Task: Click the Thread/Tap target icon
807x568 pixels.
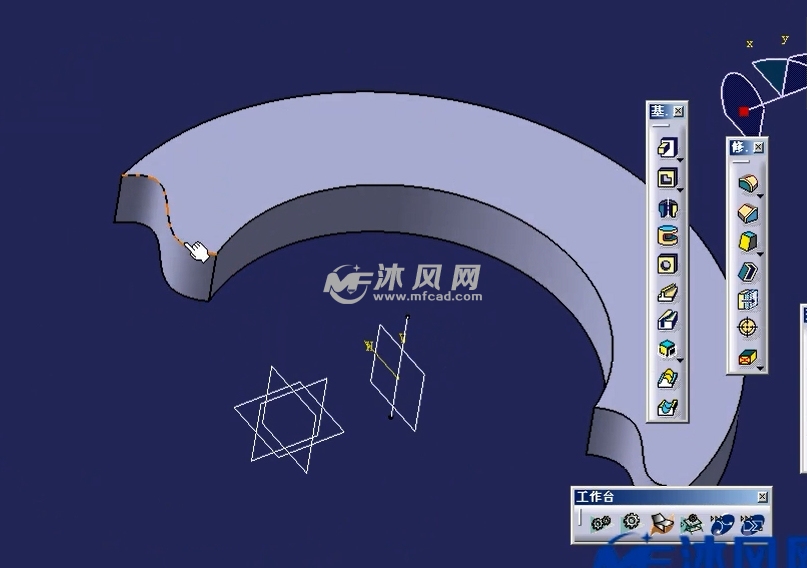Action: pos(747,327)
